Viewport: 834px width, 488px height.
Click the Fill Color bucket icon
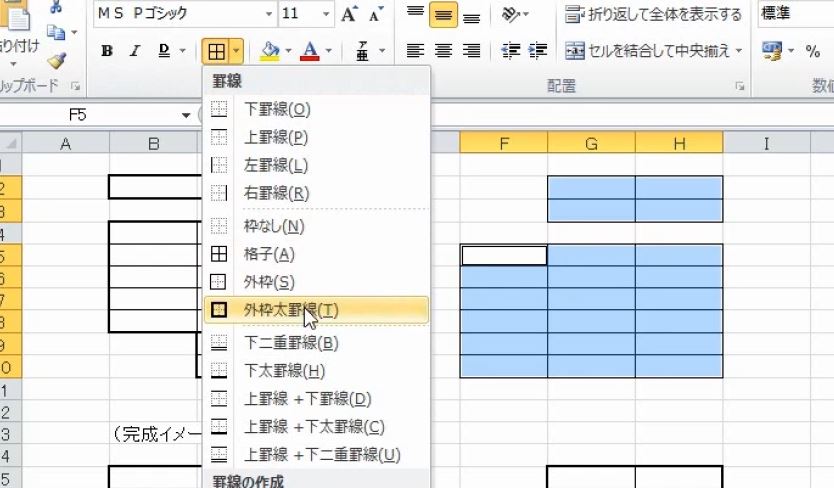270,51
